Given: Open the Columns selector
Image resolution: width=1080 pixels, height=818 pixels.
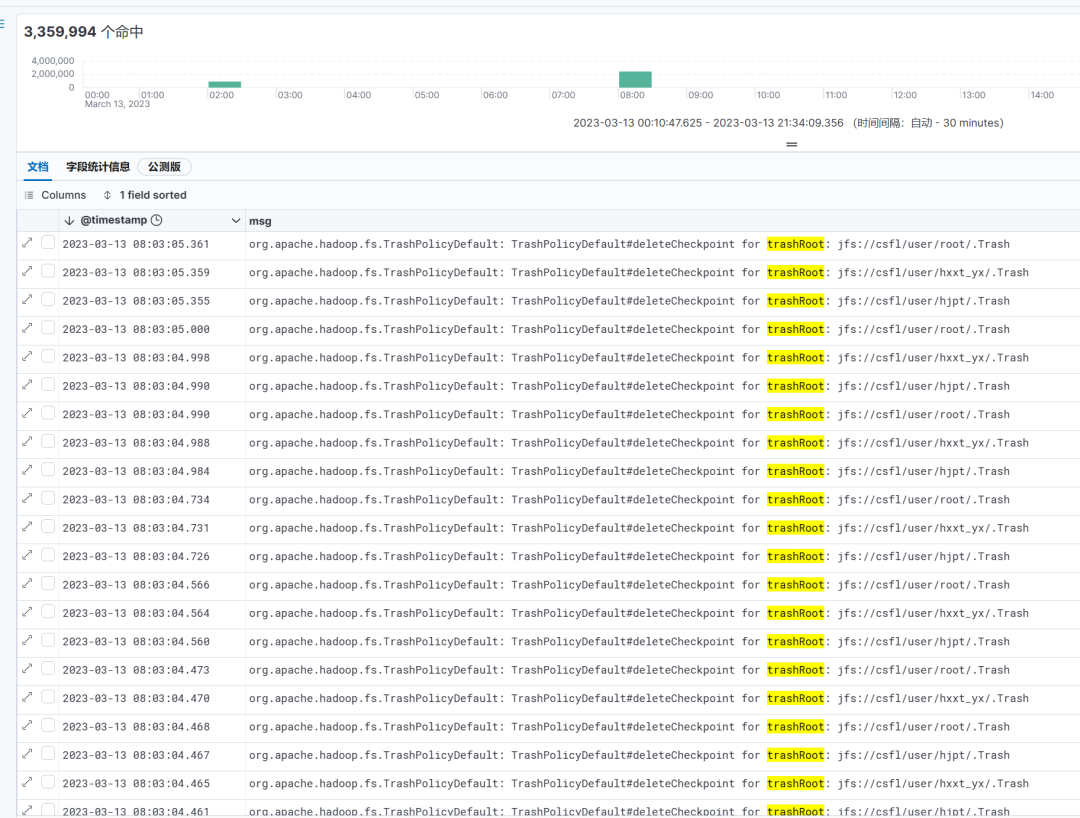Looking at the screenshot, I should (56, 195).
